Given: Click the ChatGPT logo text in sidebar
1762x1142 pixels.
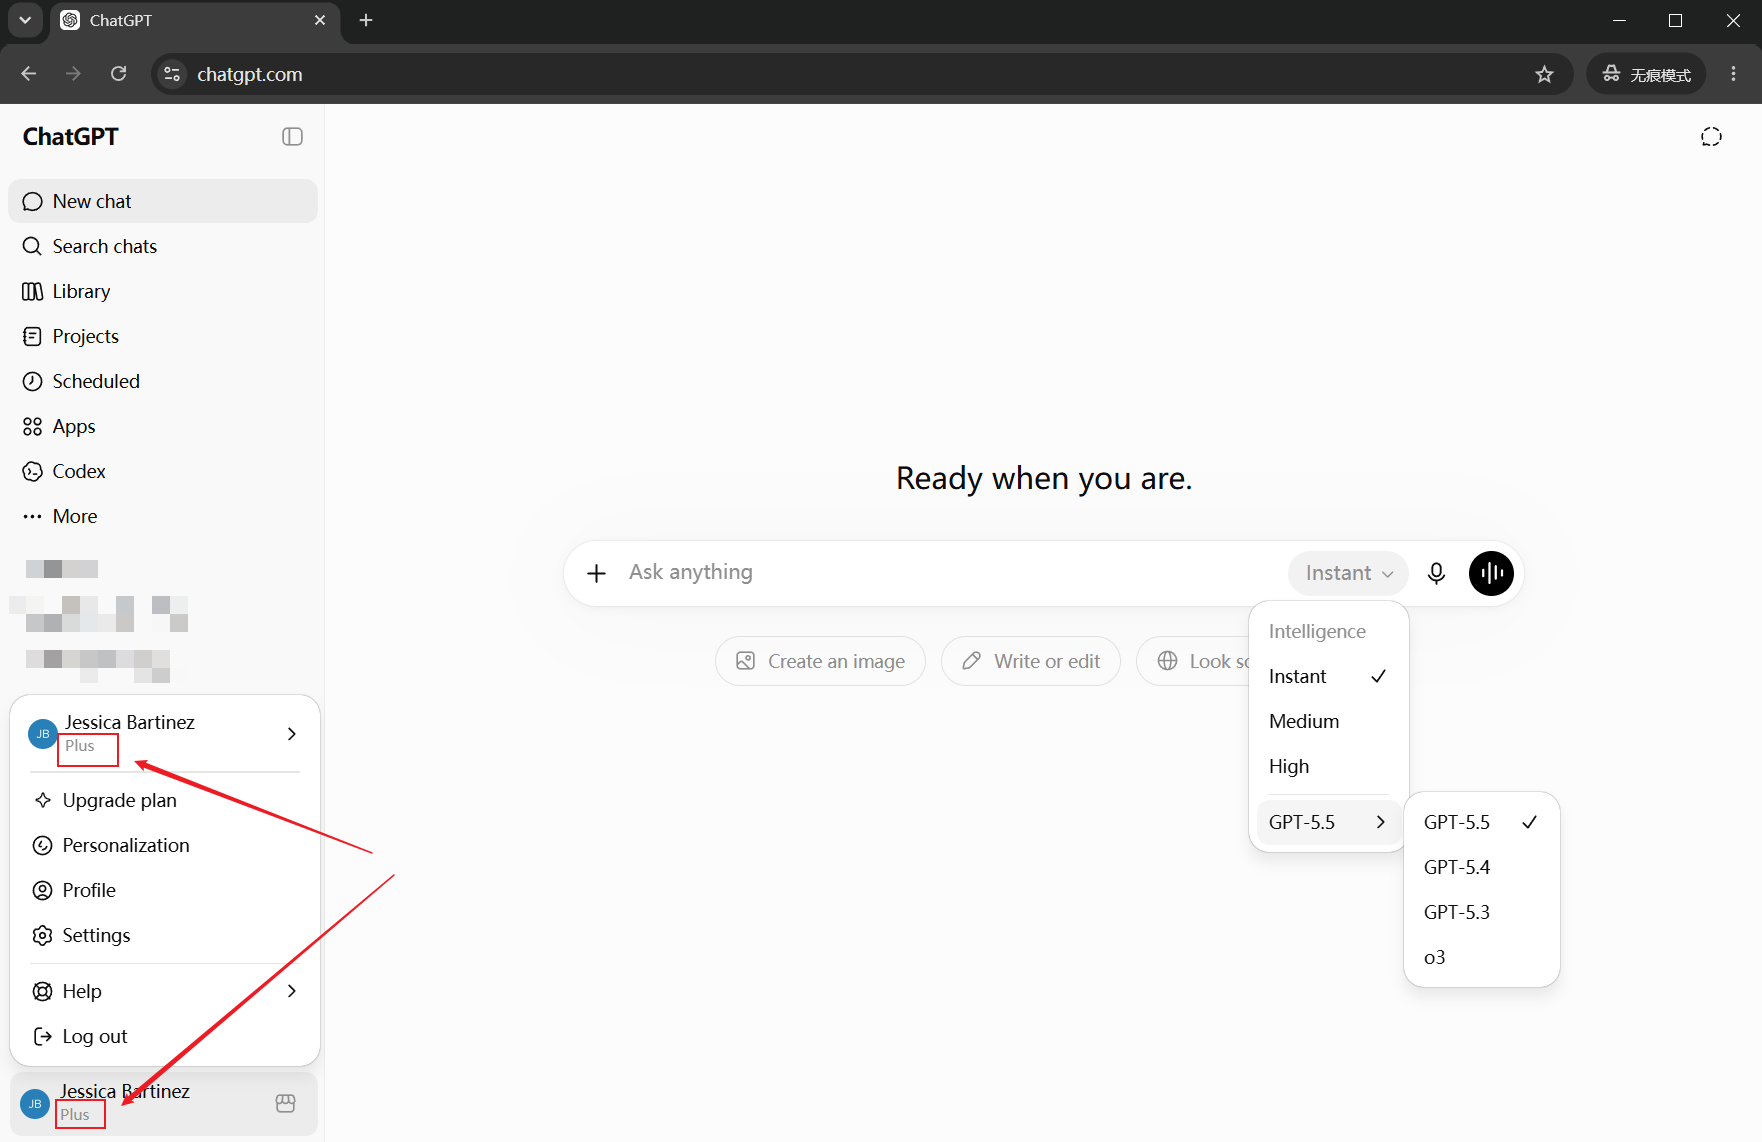Looking at the screenshot, I should pyautogui.click(x=71, y=137).
